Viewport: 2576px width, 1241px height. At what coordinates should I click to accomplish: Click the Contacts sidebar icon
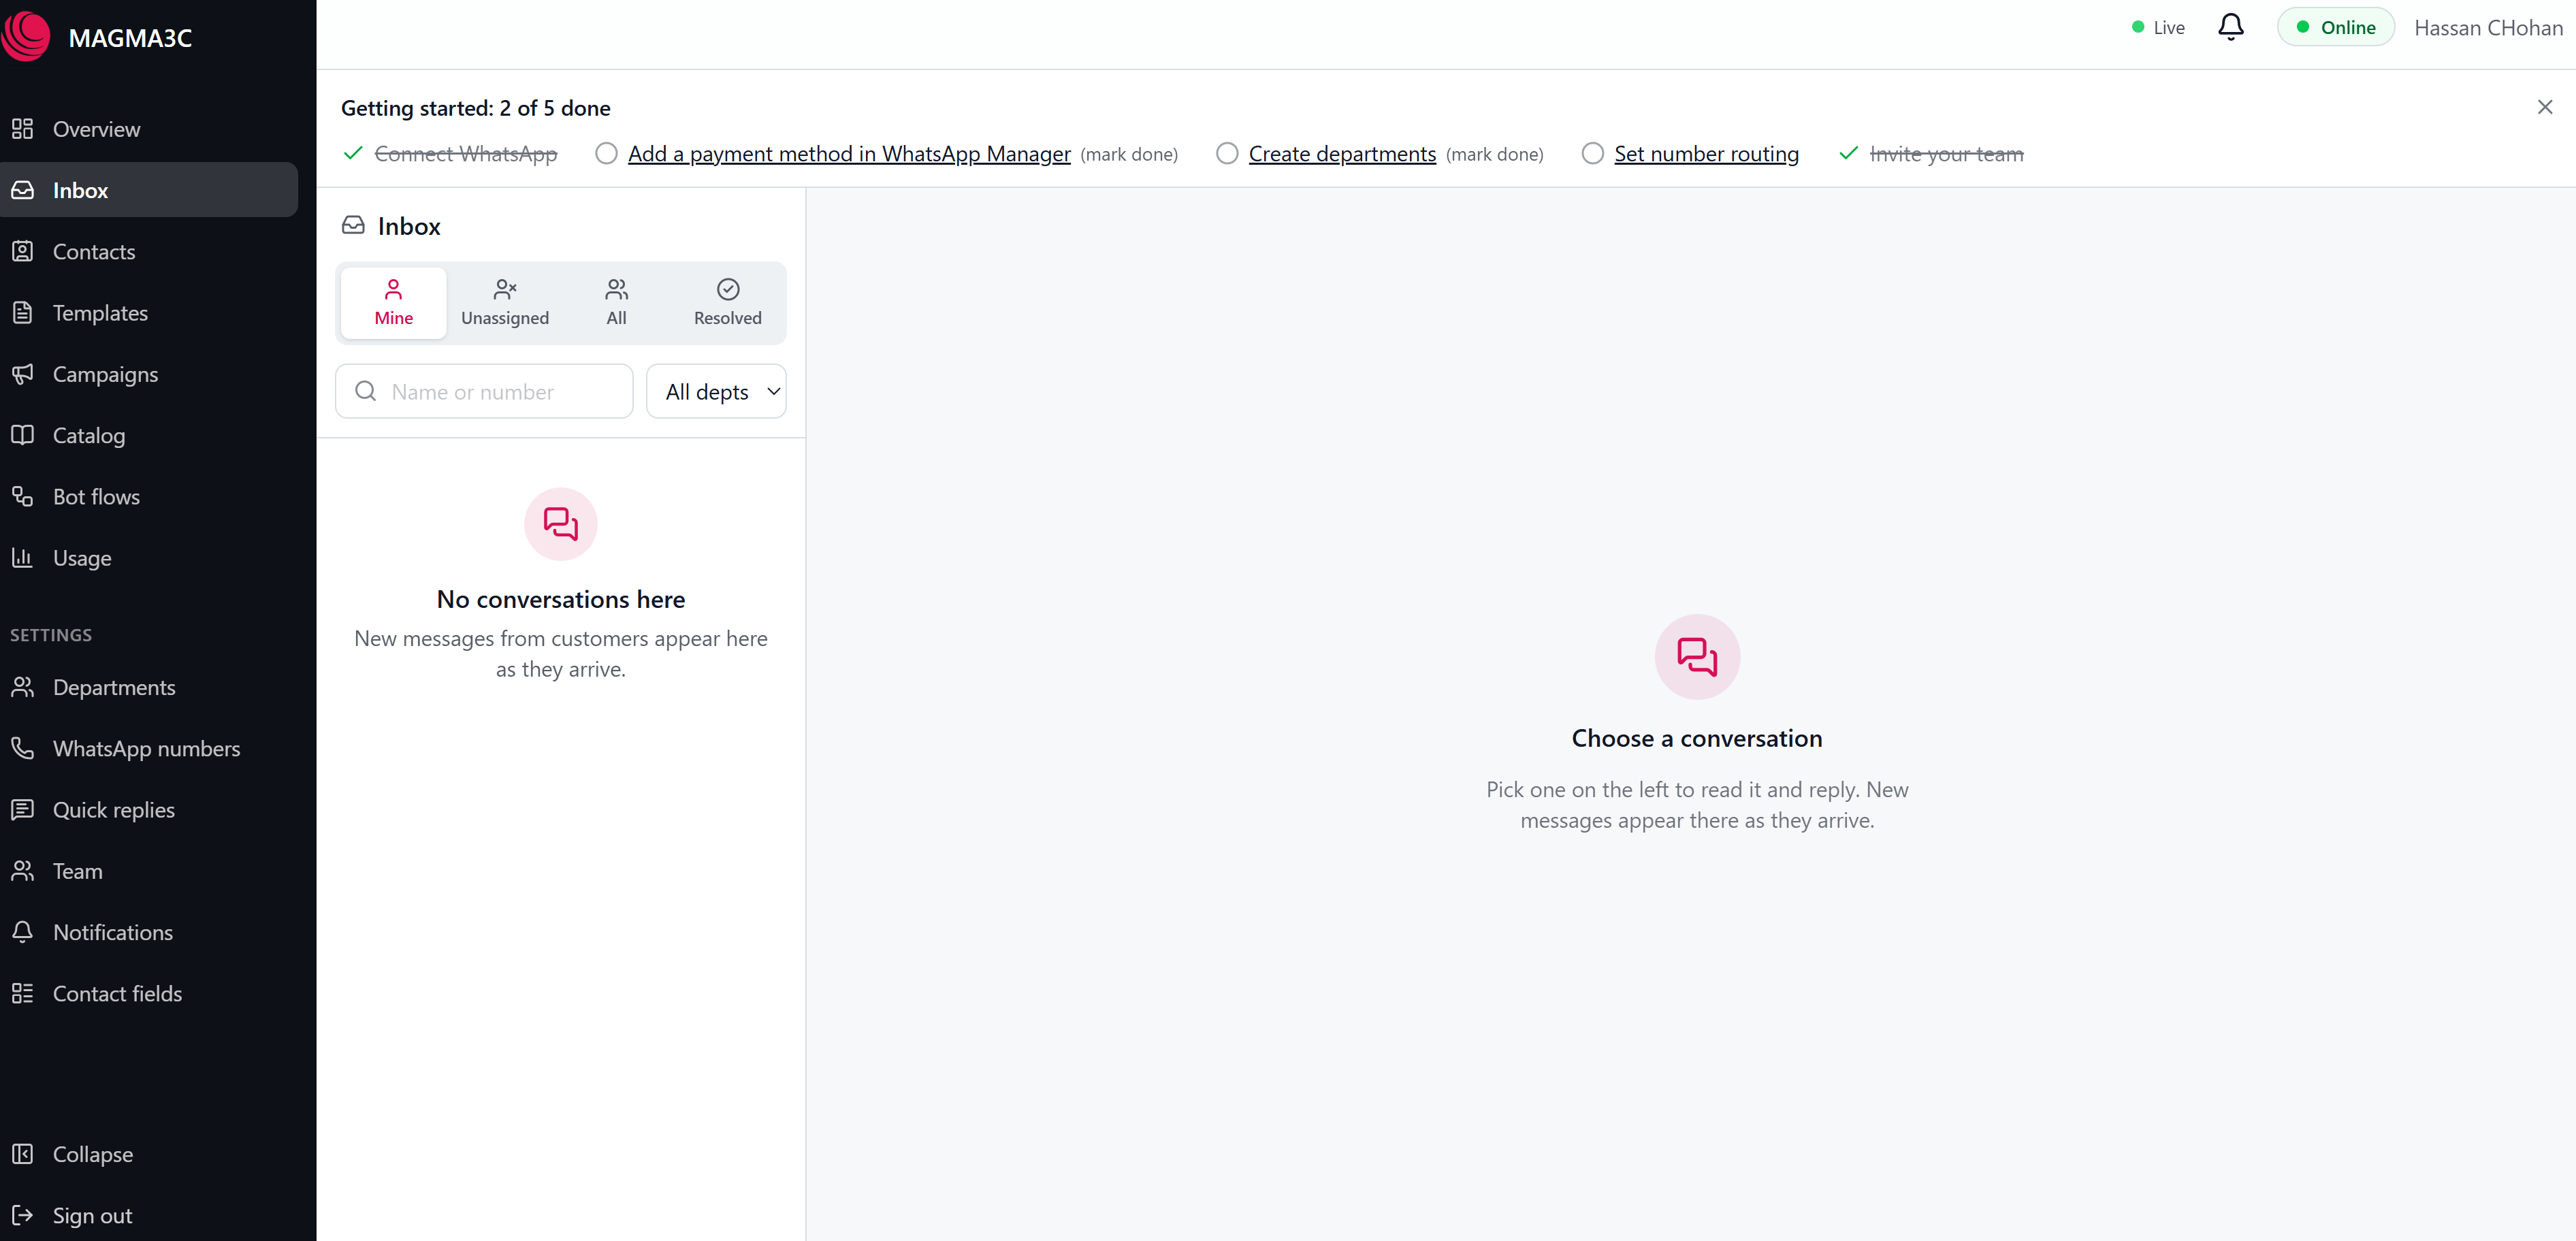click(23, 251)
